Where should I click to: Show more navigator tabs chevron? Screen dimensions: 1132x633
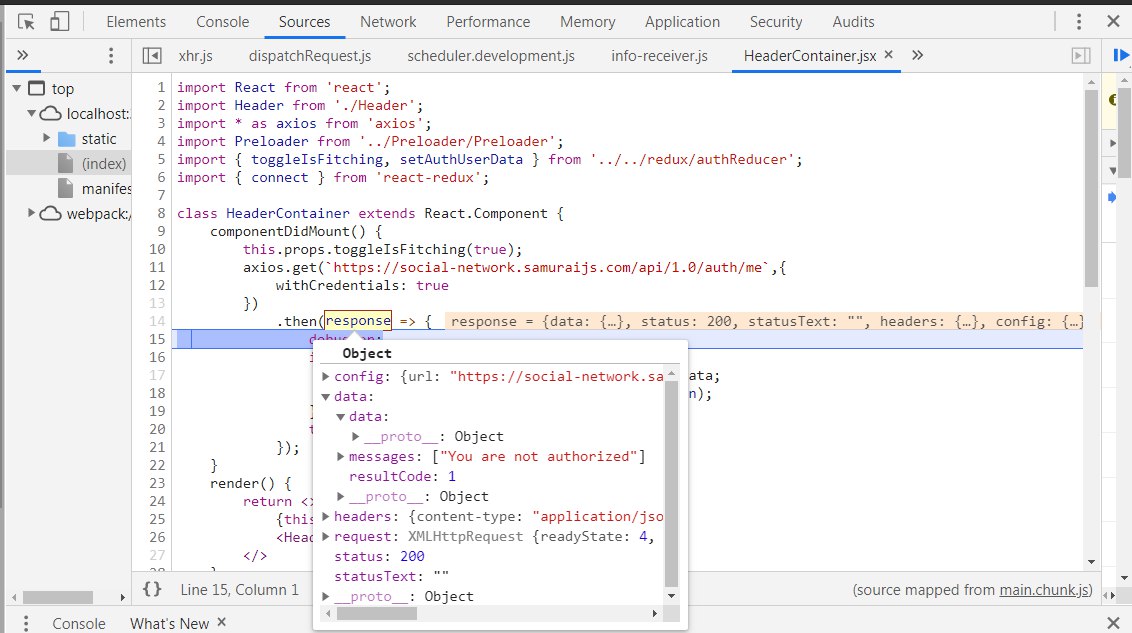click(x=22, y=55)
